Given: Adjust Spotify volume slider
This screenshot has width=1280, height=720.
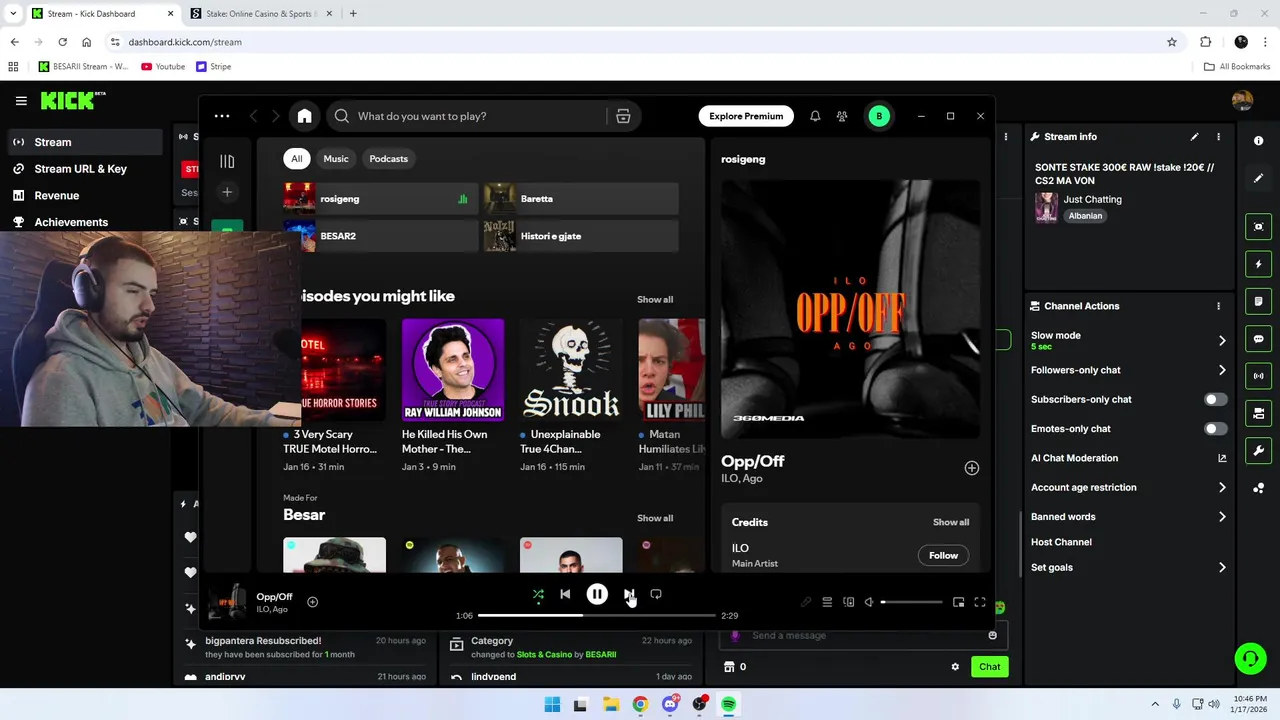Looking at the screenshot, I should pos(911,602).
